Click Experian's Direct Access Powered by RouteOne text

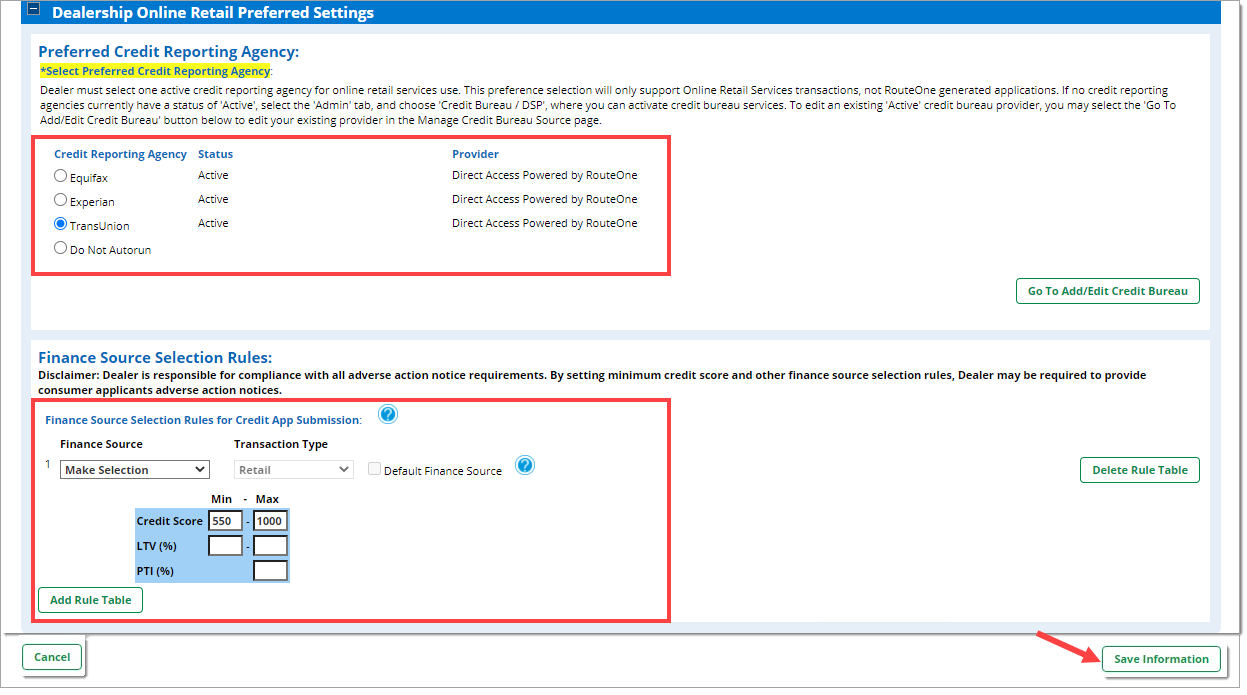(544, 199)
